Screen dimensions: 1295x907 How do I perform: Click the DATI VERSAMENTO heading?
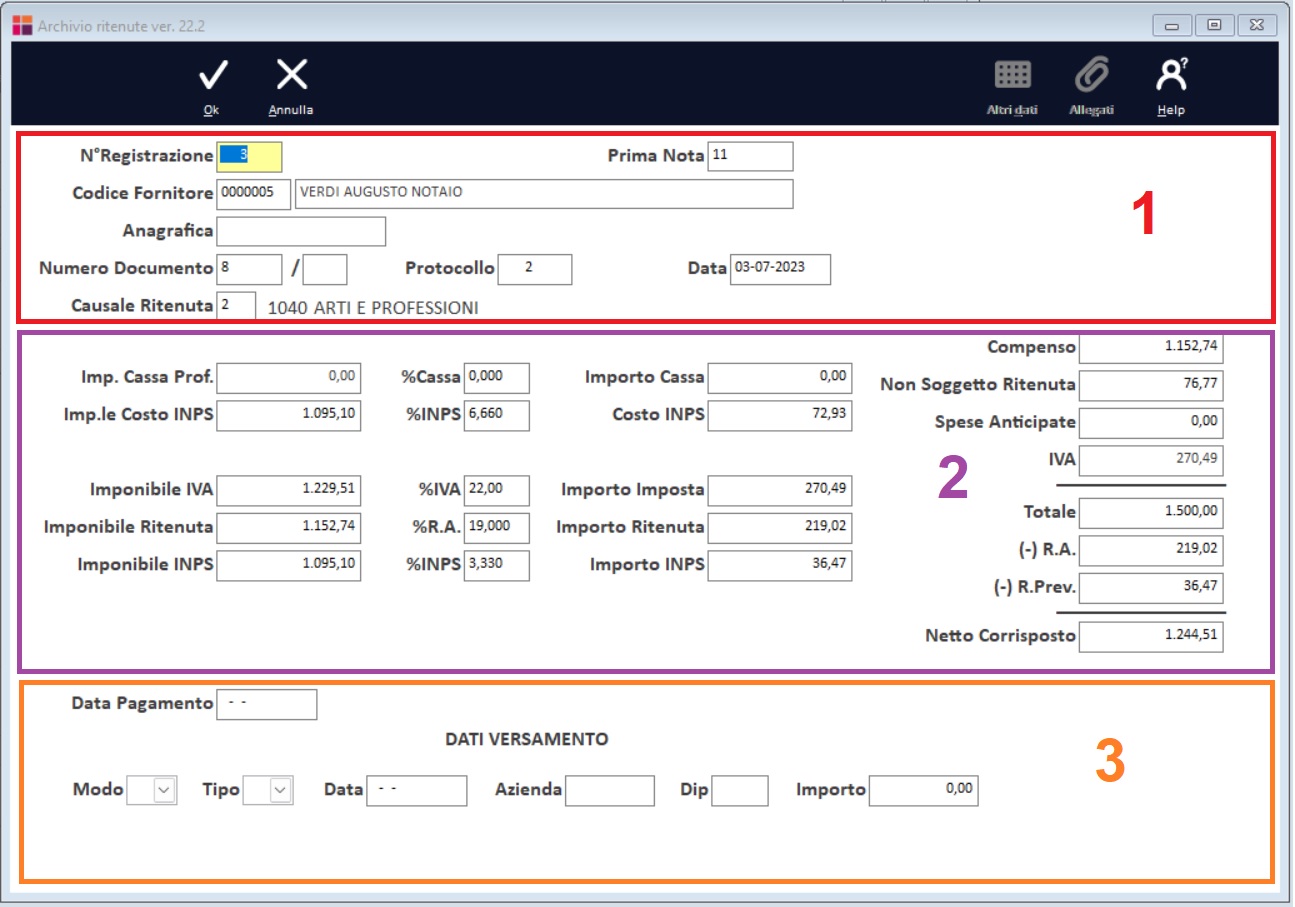[527, 740]
